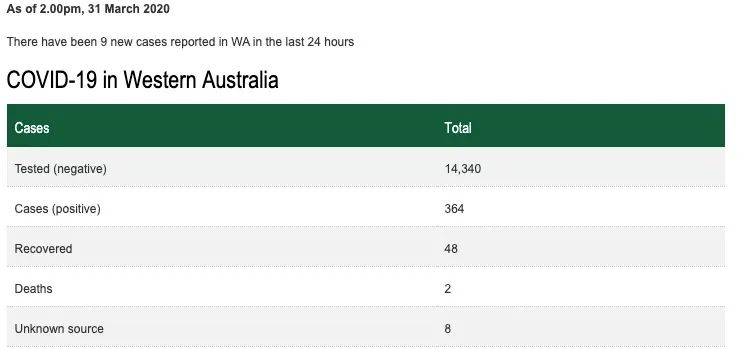Click the 364 positive cases value
The height and width of the screenshot is (364, 750).
coord(454,209)
